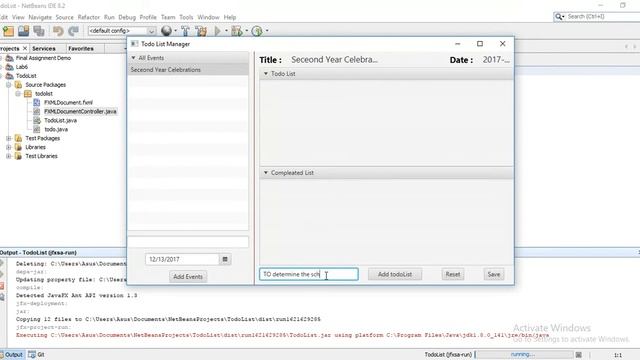The image size is (640, 360).
Task: Switch to the Git tab at bottom
Action: coord(36,355)
